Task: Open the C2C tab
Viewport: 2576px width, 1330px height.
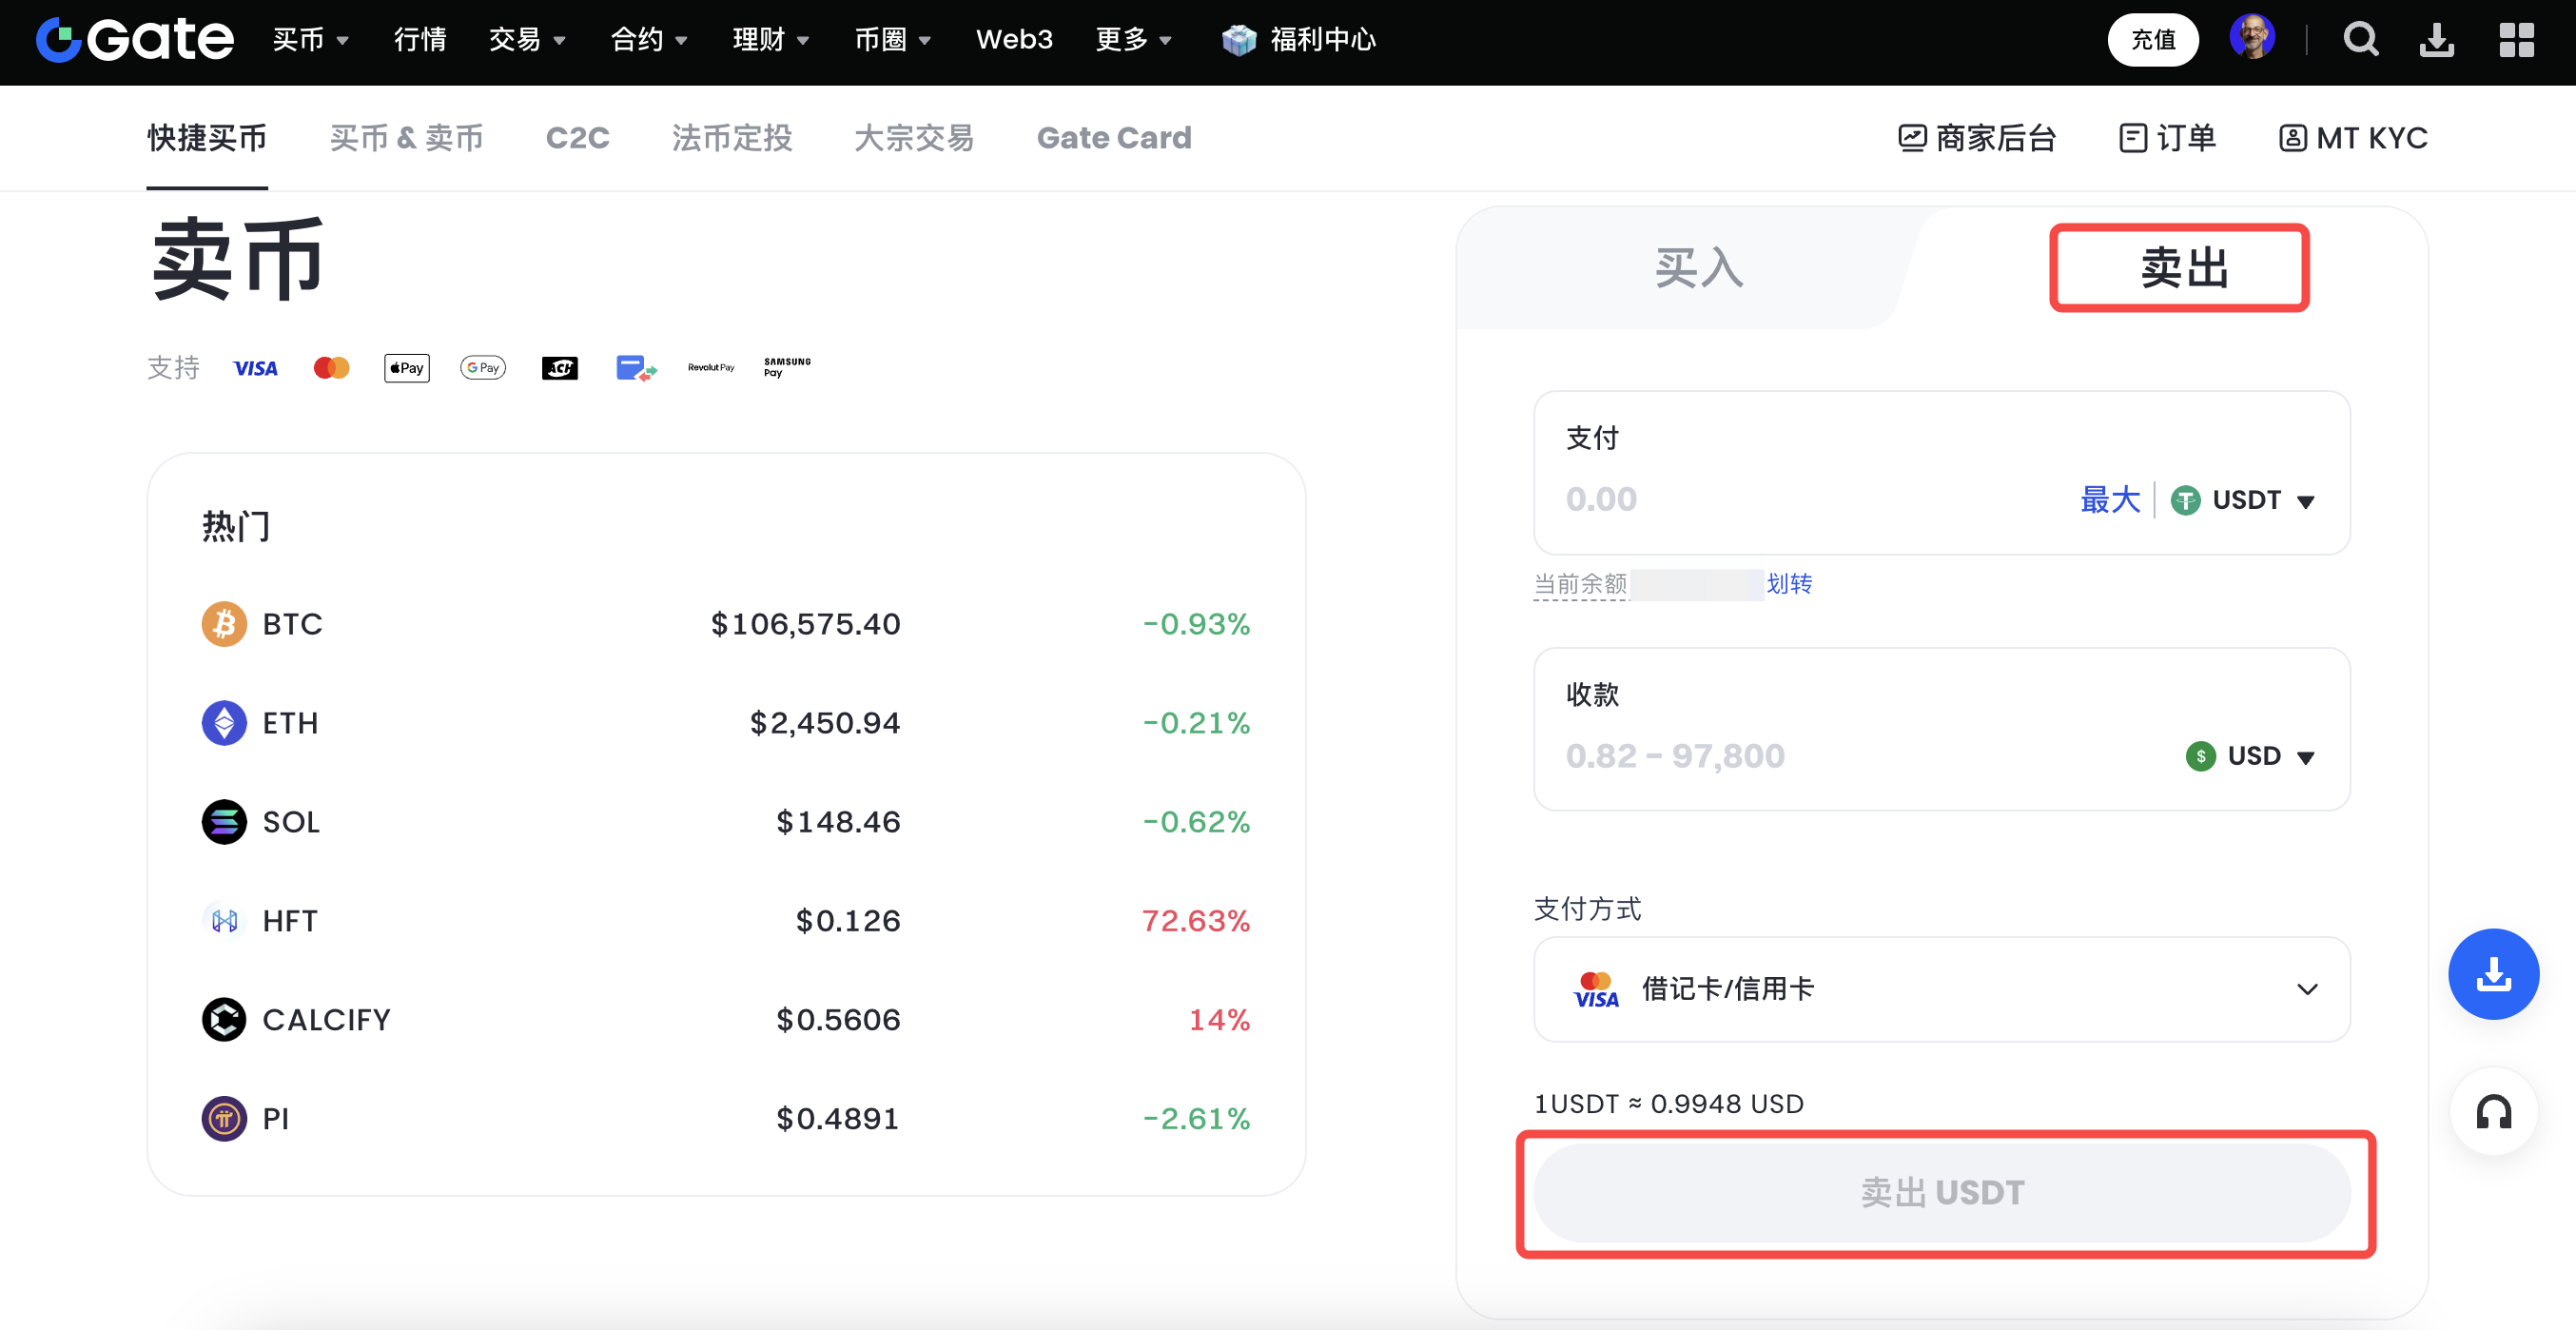Action: coord(577,138)
